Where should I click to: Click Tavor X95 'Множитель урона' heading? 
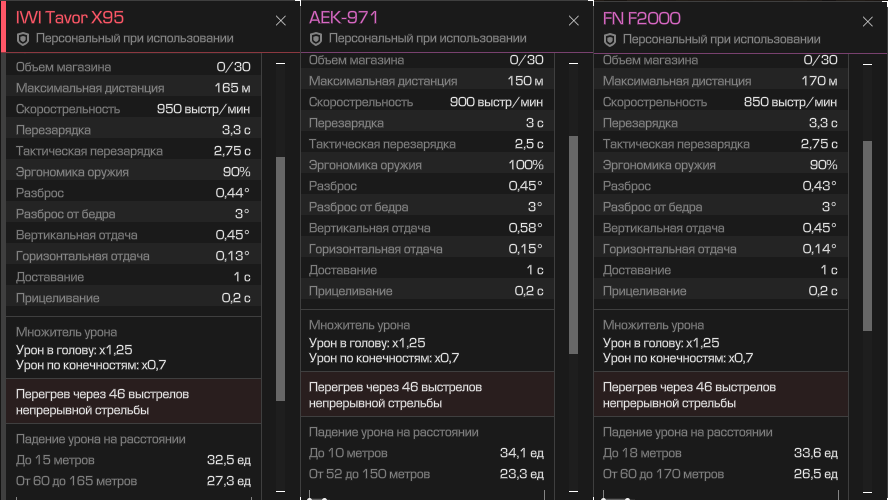[x=66, y=332]
